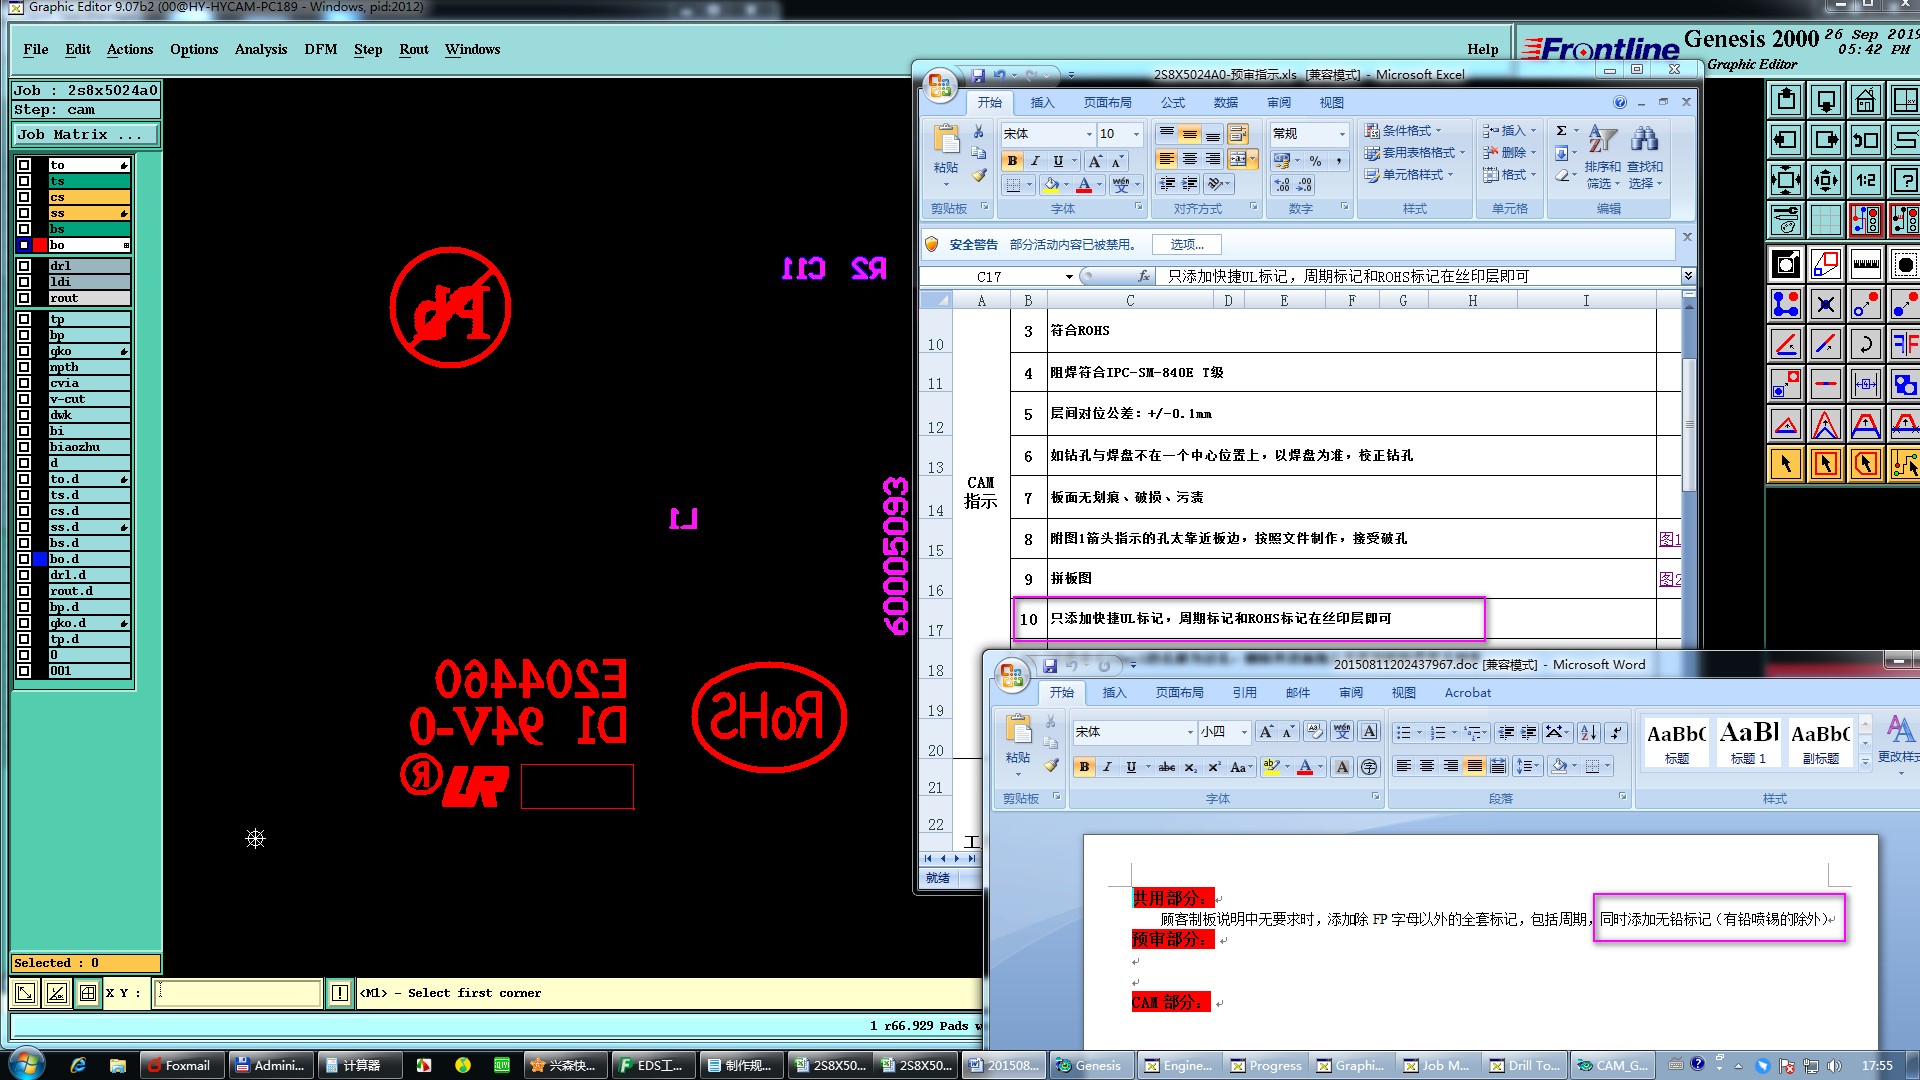This screenshot has height=1080, width=1920.
Task: Click the 选项... security warning button
Action: (x=1187, y=245)
